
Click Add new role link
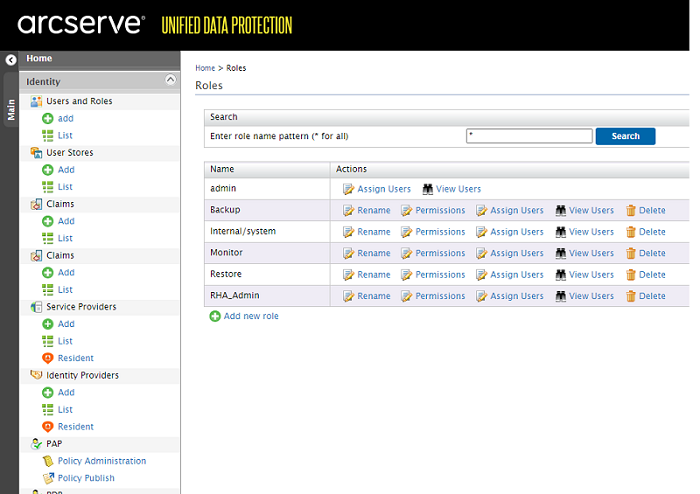(251, 316)
